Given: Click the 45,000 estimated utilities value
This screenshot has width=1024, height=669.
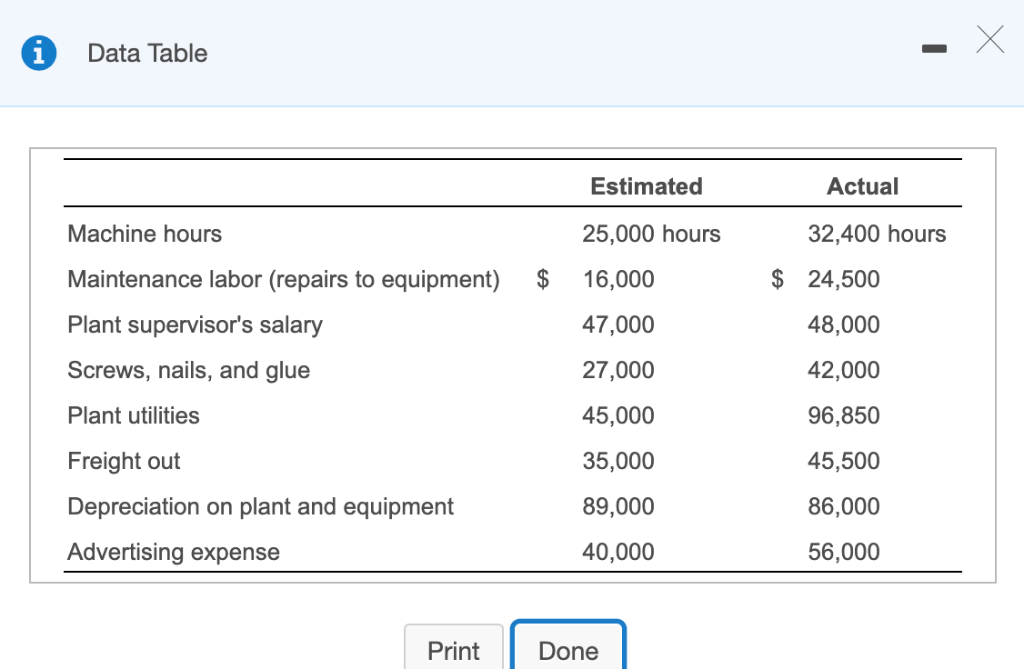Looking at the screenshot, I should pyautogui.click(x=618, y=416).
